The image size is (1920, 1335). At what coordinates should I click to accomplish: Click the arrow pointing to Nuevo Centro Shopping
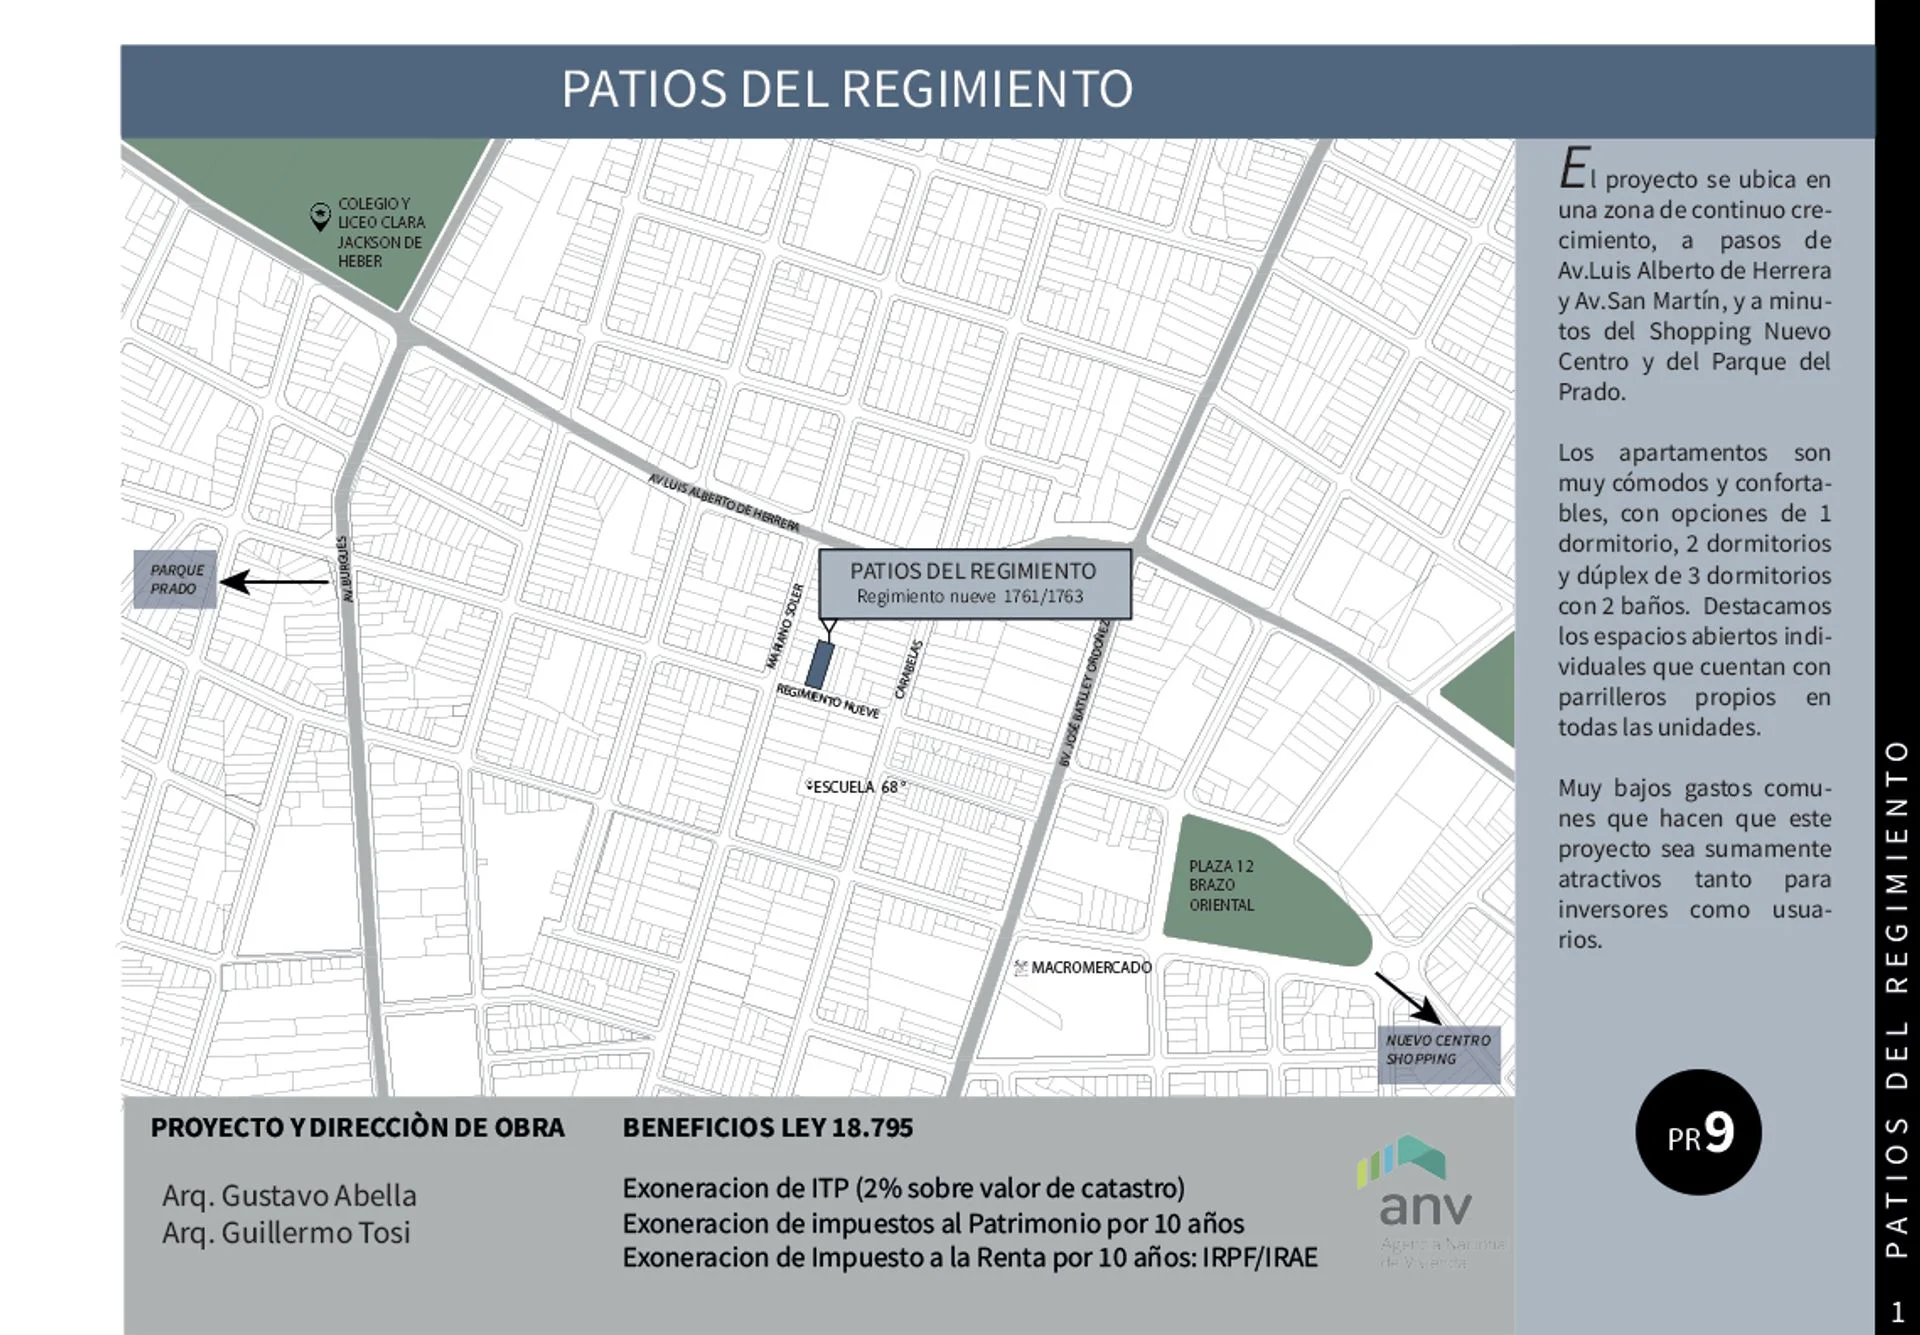1406,997
